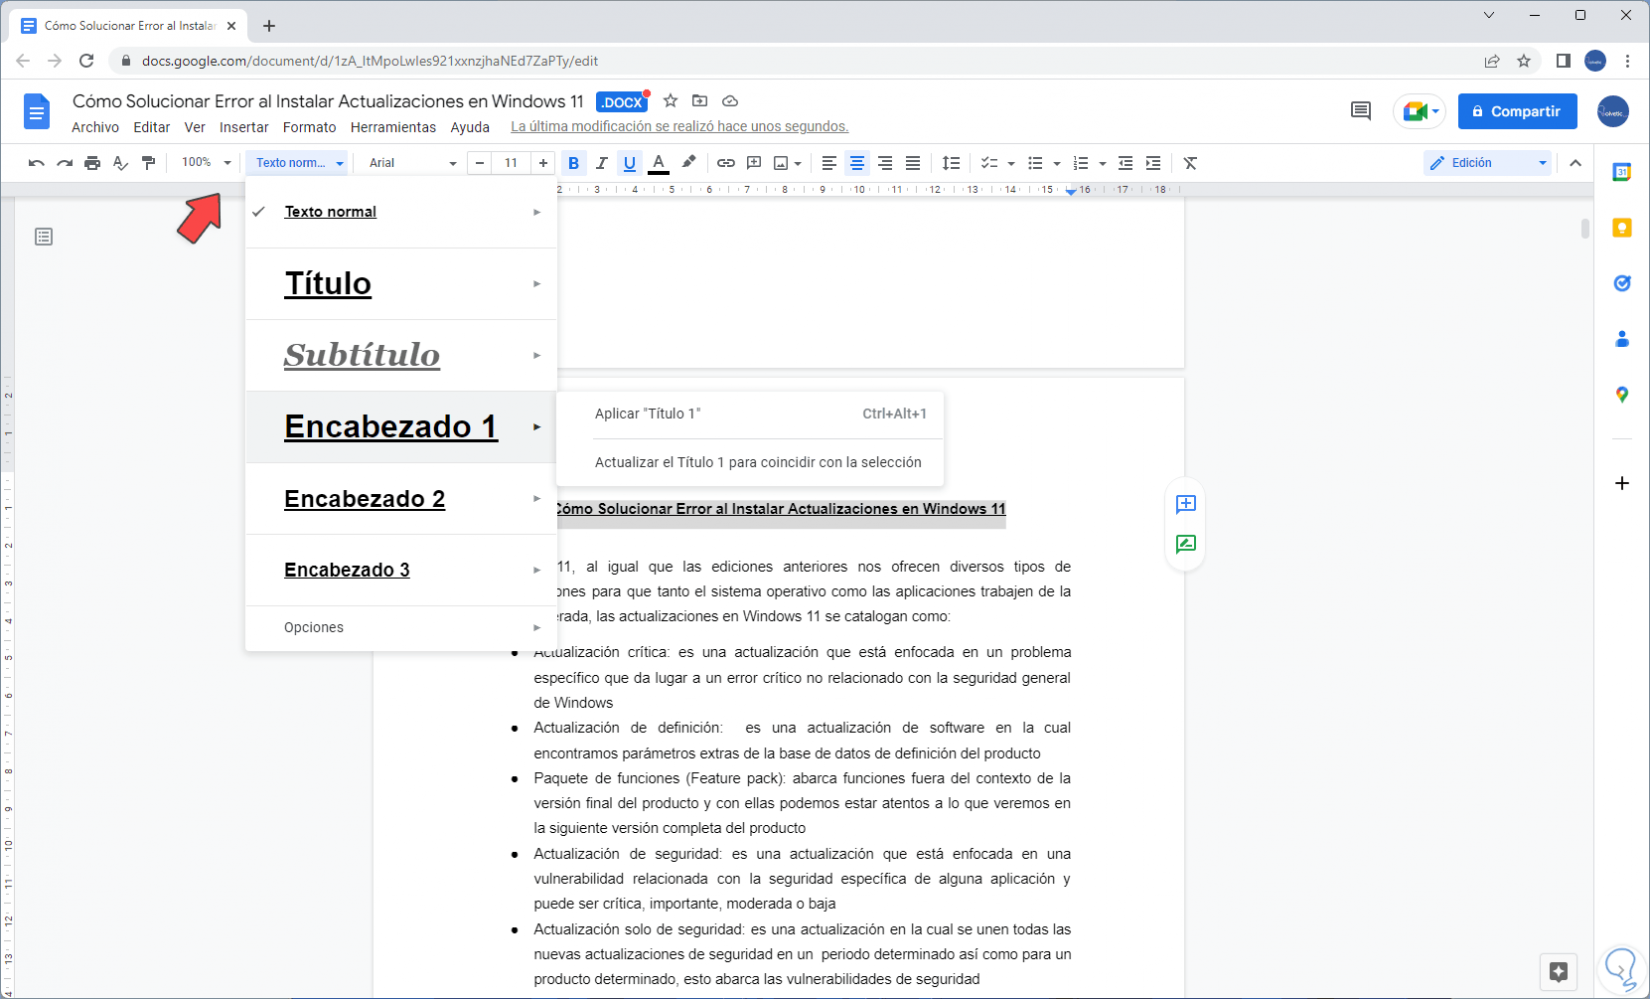Toggle bold formatting

coord(573,163)
